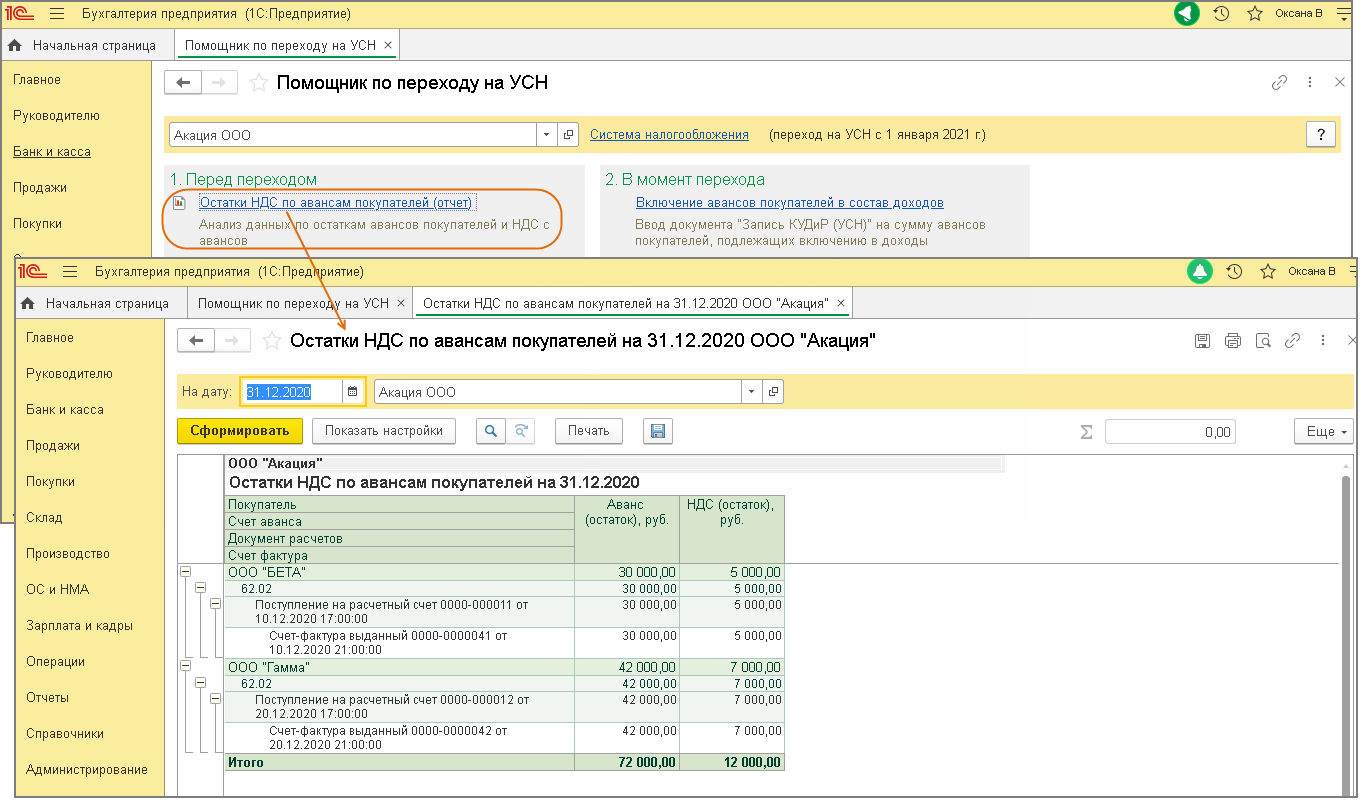1361x800 pixels.
Task: Open three-dots more menu of report
Action: coord(1323,341)
